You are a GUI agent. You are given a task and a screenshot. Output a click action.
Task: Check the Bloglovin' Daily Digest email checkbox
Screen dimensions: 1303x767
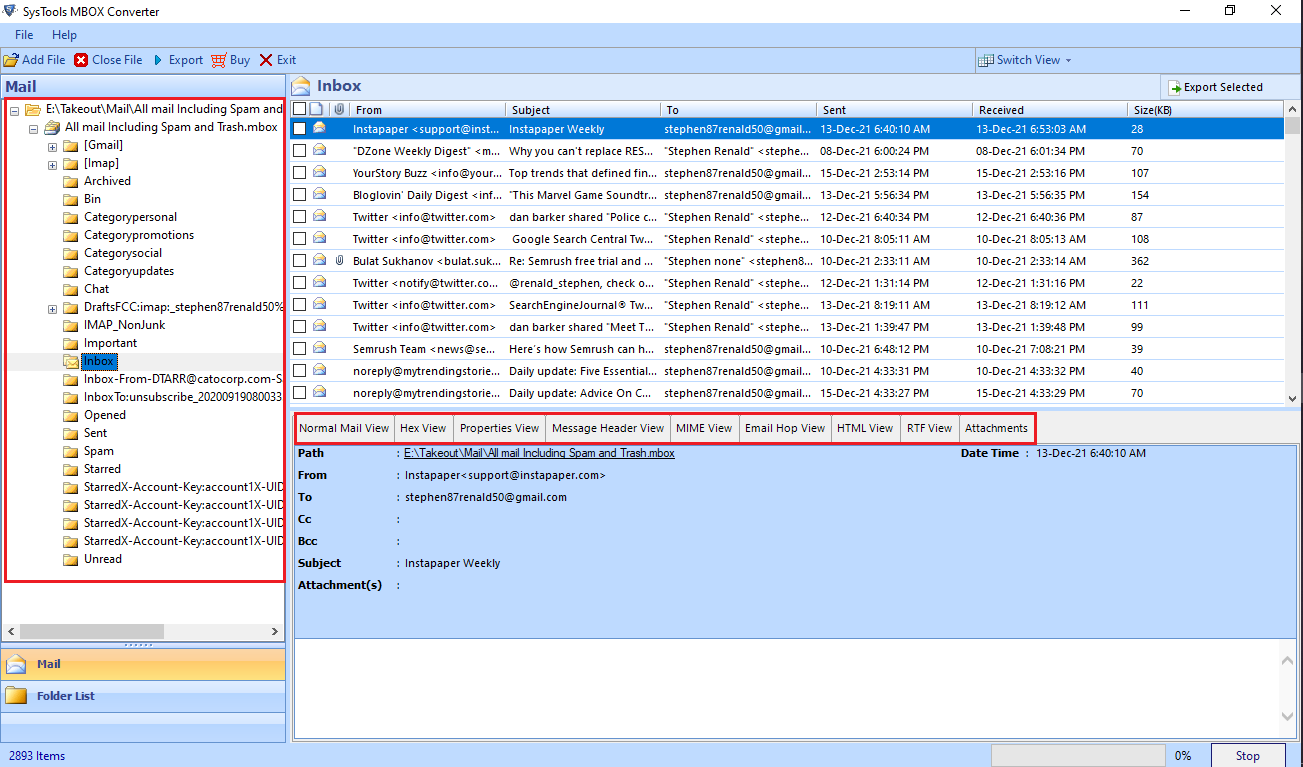[x=299, y=194]
